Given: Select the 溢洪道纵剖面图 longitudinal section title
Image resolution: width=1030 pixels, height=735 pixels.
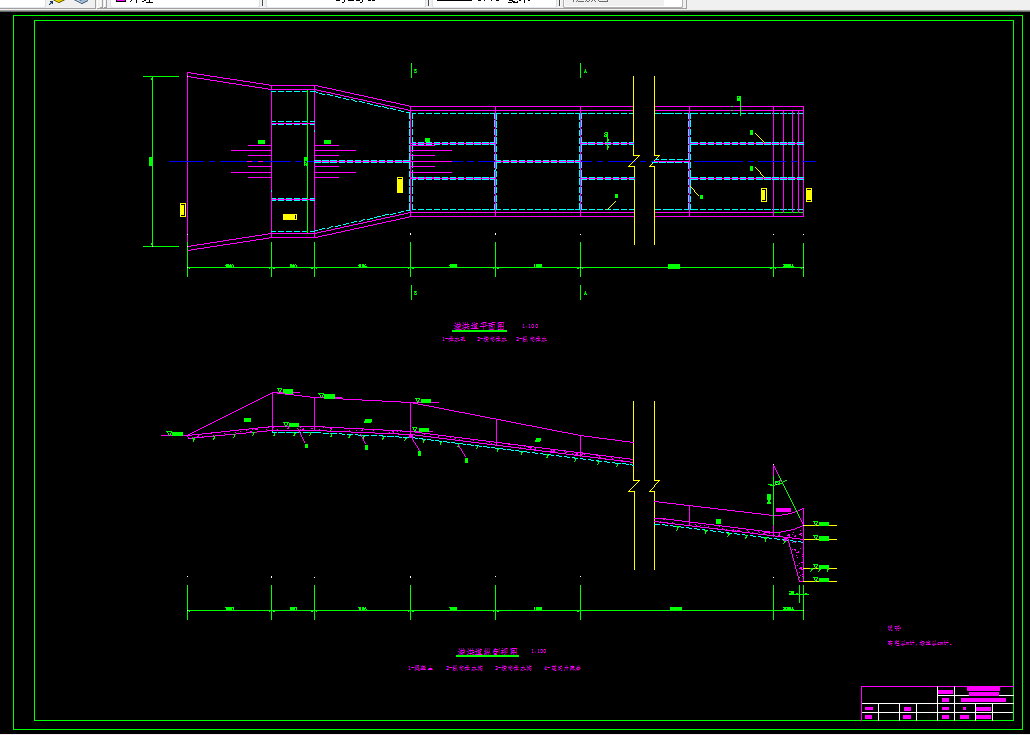Looking at the screenshot, I should 488,652.
